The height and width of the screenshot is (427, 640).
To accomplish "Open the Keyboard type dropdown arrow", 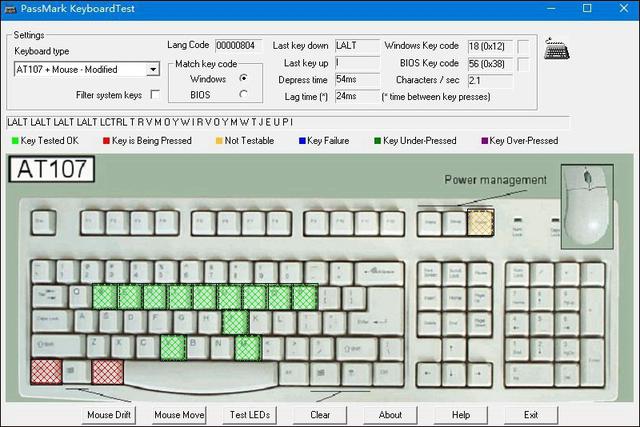I will click(x=153, y=69).
